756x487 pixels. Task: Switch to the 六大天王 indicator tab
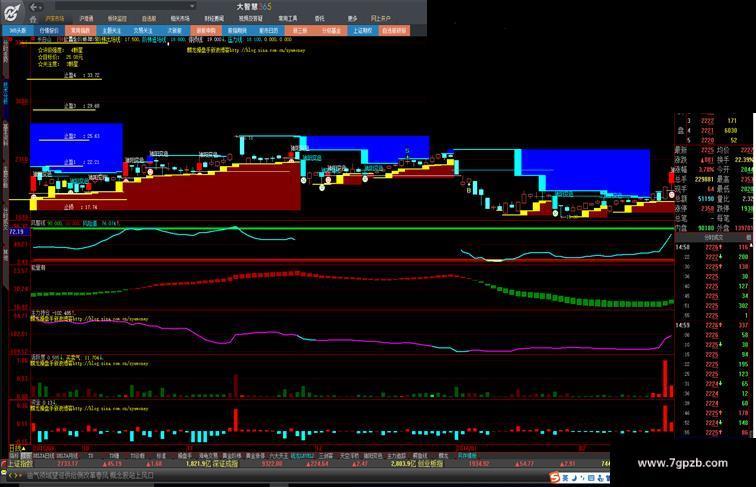279,455
